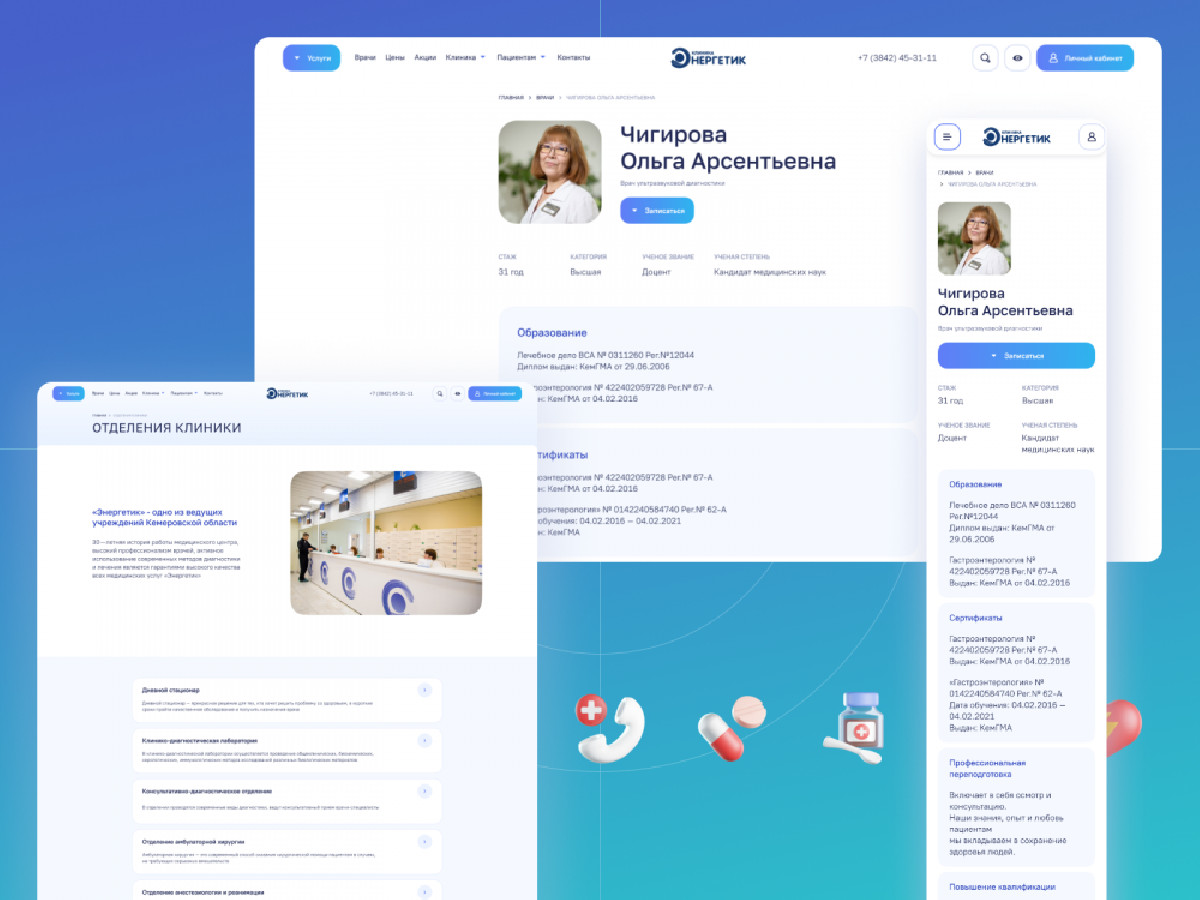Open Цены in doctor page menu
Screen dimensions: 1200x900
(395, 58)
